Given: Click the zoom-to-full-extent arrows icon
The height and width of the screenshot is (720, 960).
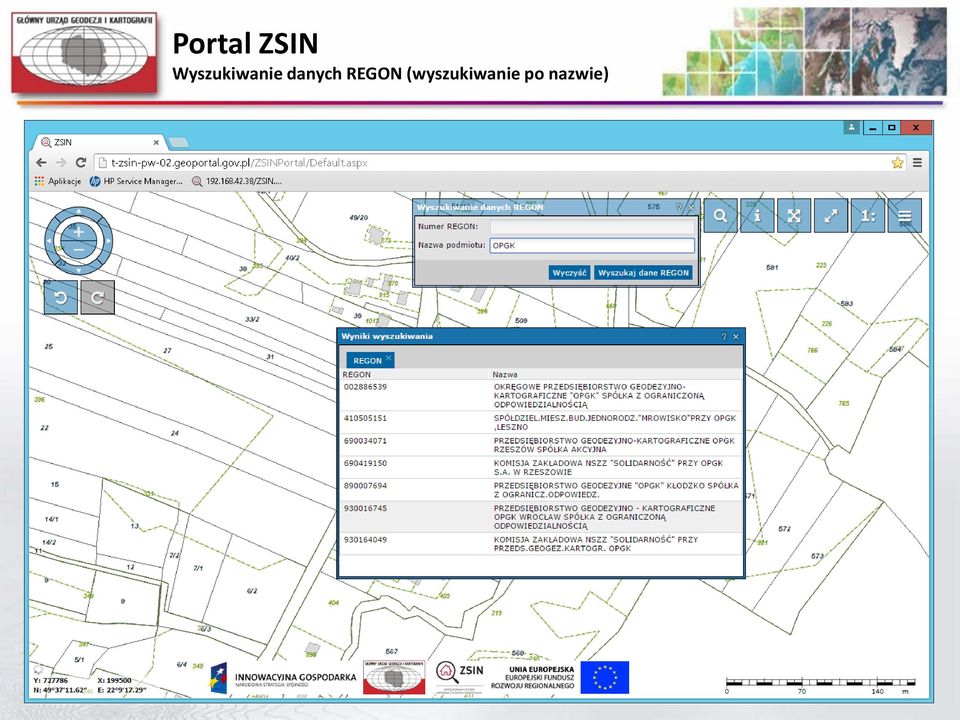Looking at the screenshot, I should click(794, 216).
